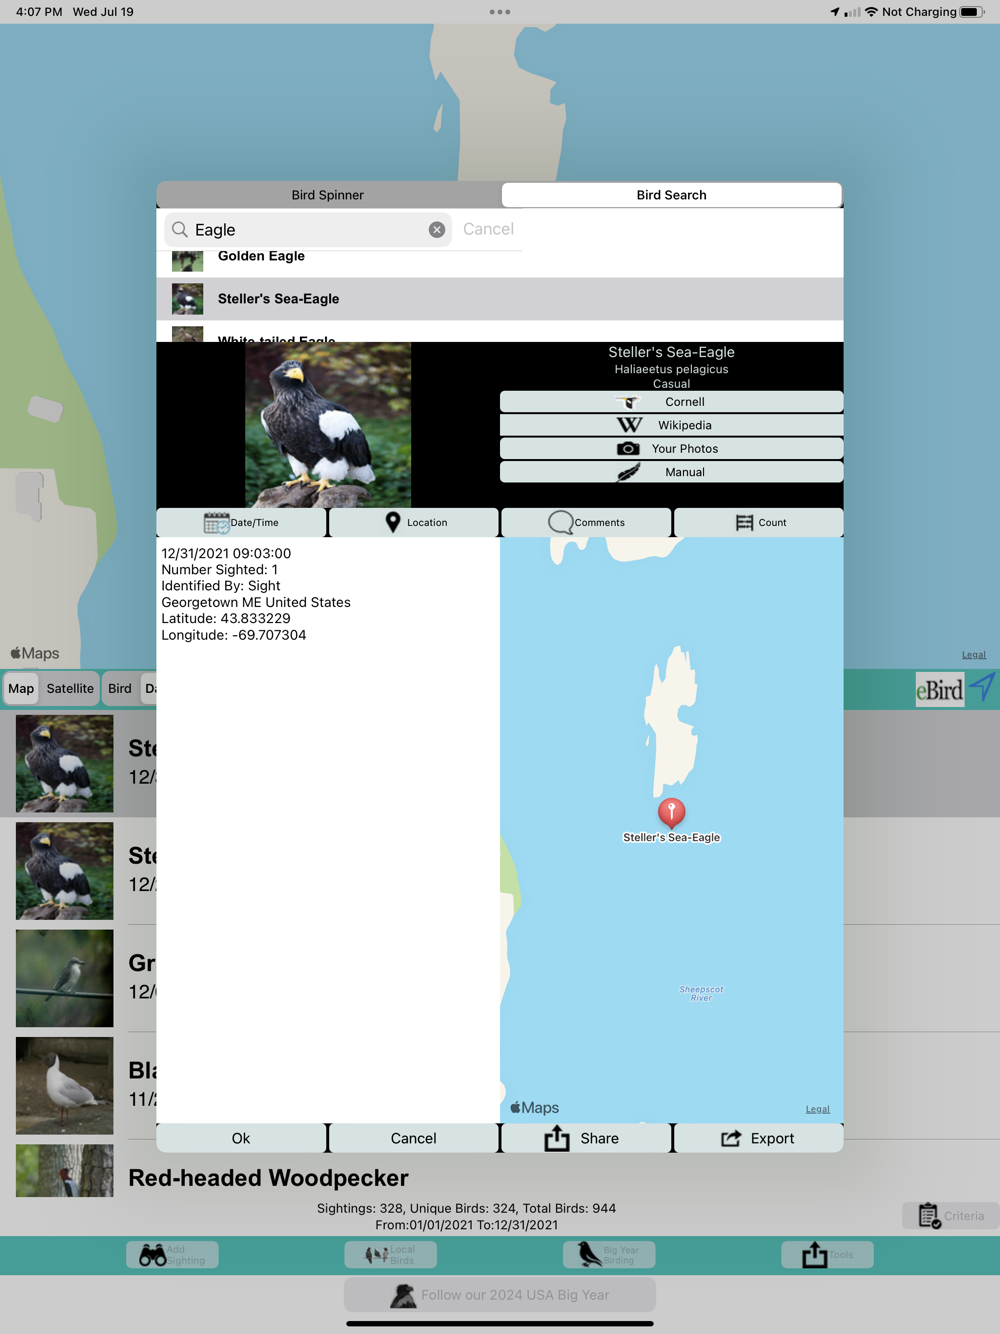Select the Map view segment
This screenshot has height=1334, width=1000.
click(x=21, y=689)
